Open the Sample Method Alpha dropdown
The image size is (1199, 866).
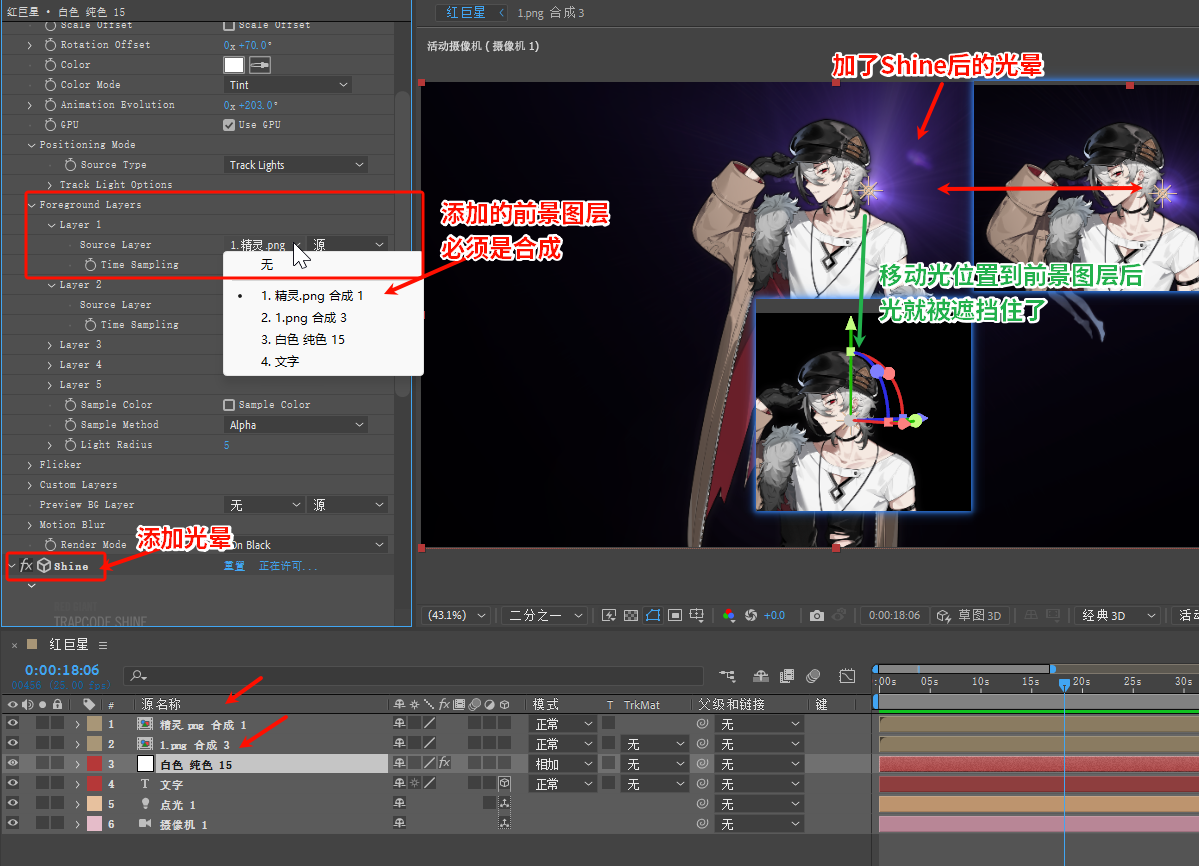click(x=296, y=425)
